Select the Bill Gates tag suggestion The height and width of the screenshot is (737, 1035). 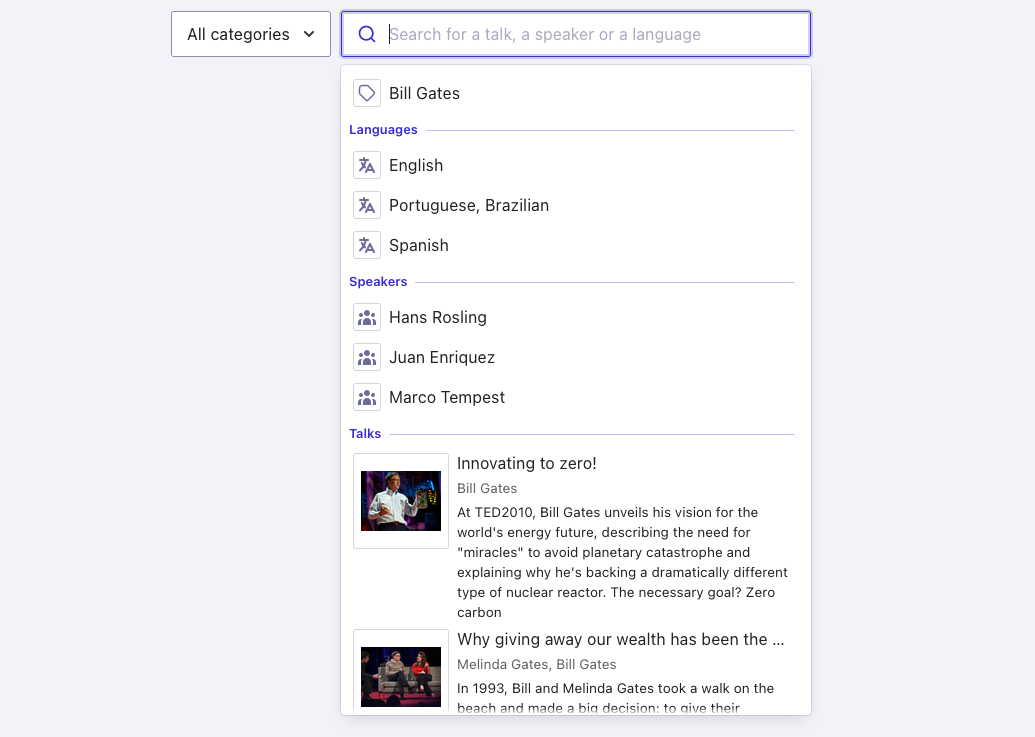click(576, 93)
